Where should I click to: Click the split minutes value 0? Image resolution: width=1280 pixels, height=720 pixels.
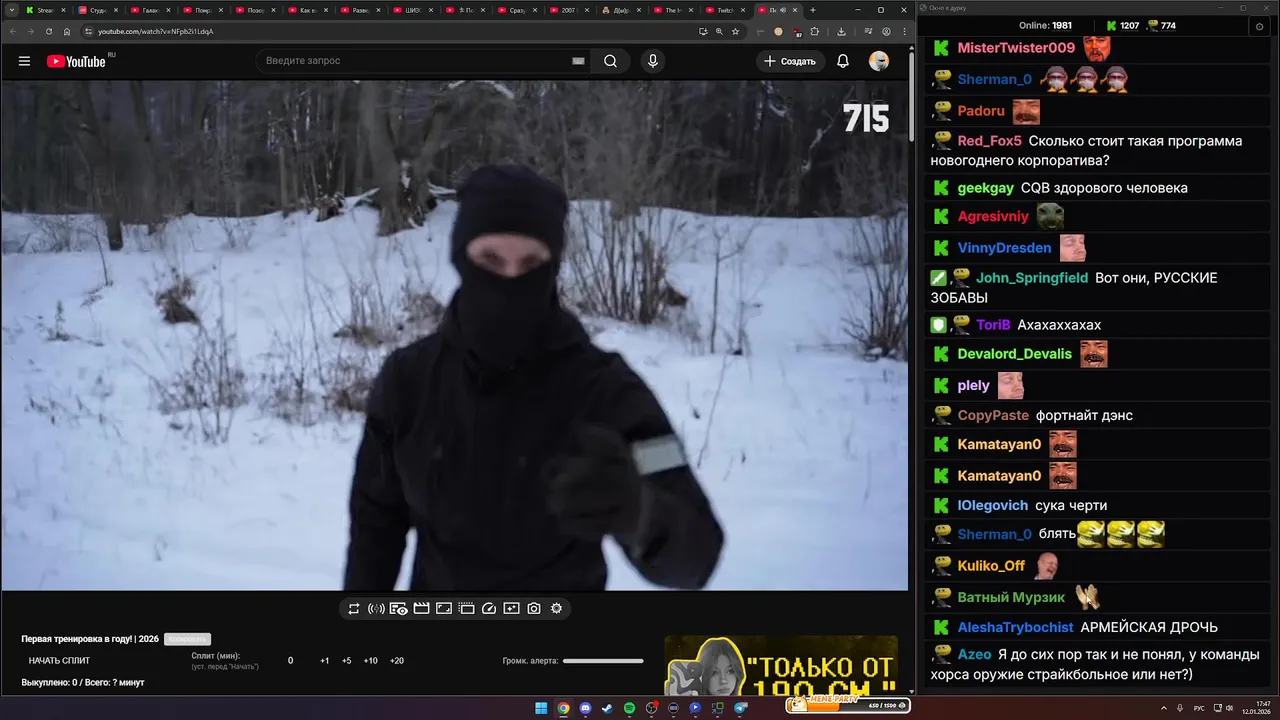coord(290,661)
